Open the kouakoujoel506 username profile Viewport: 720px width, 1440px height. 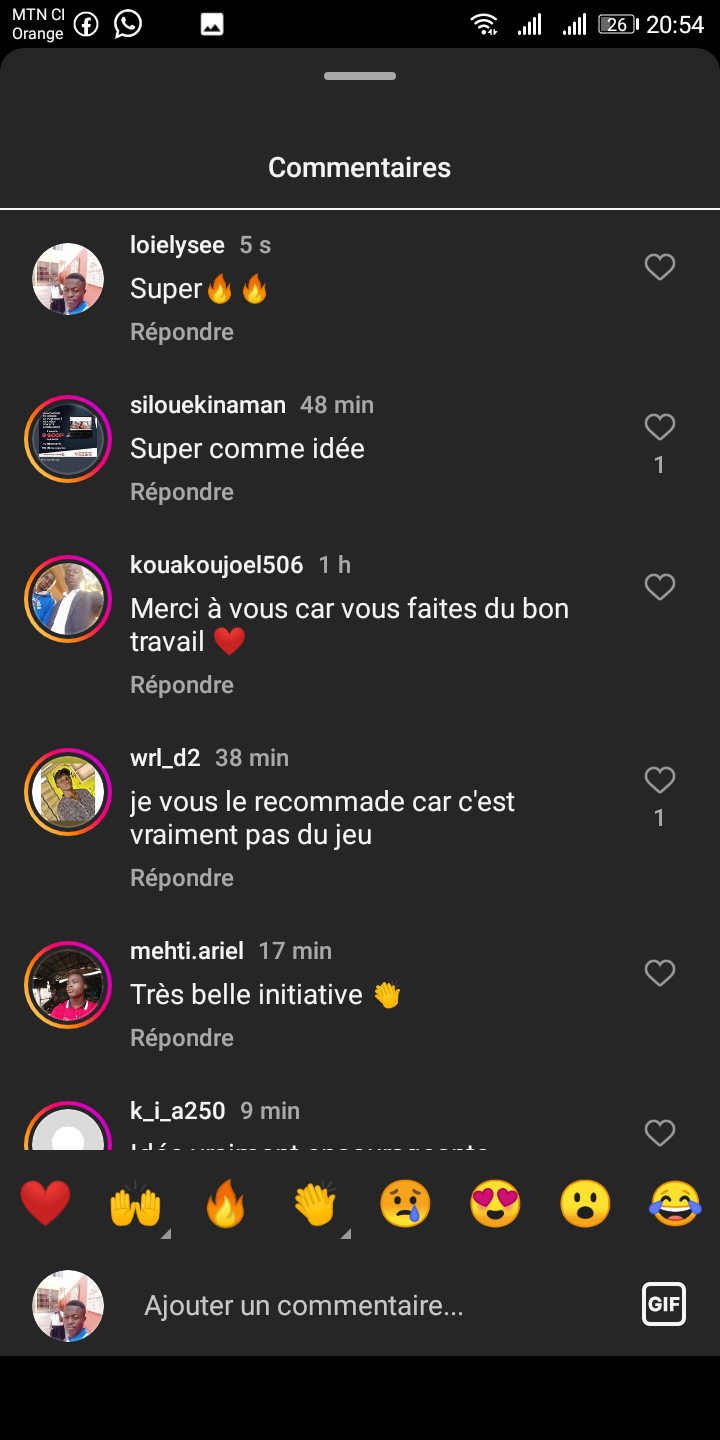[x=216, y=565]
